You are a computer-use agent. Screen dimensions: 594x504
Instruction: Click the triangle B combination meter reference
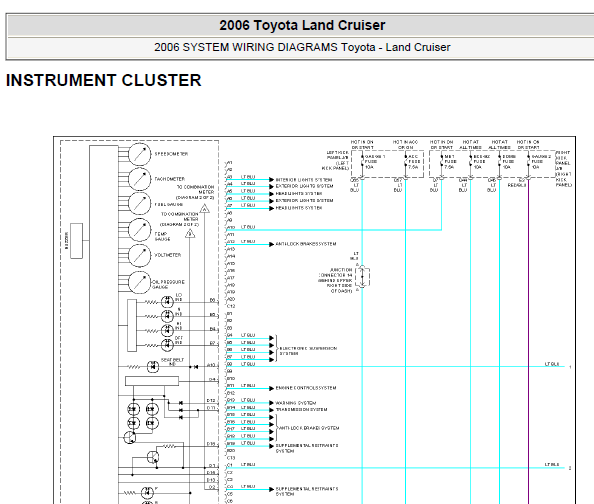point(190,233)
